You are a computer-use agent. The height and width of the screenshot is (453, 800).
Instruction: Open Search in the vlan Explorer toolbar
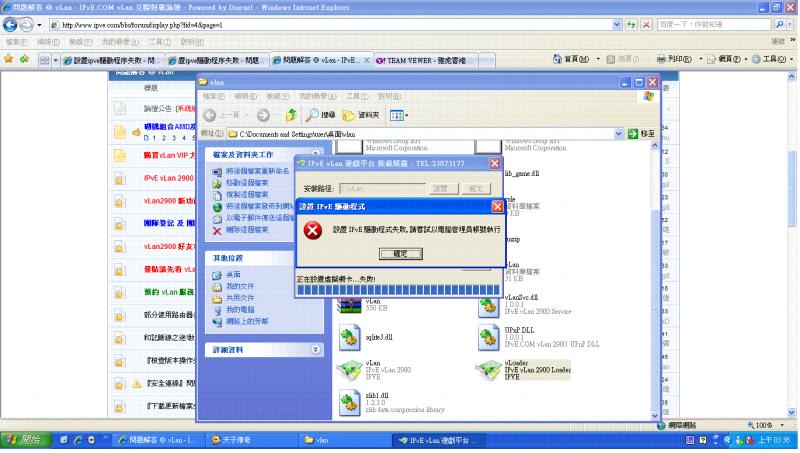pos(320,115)
